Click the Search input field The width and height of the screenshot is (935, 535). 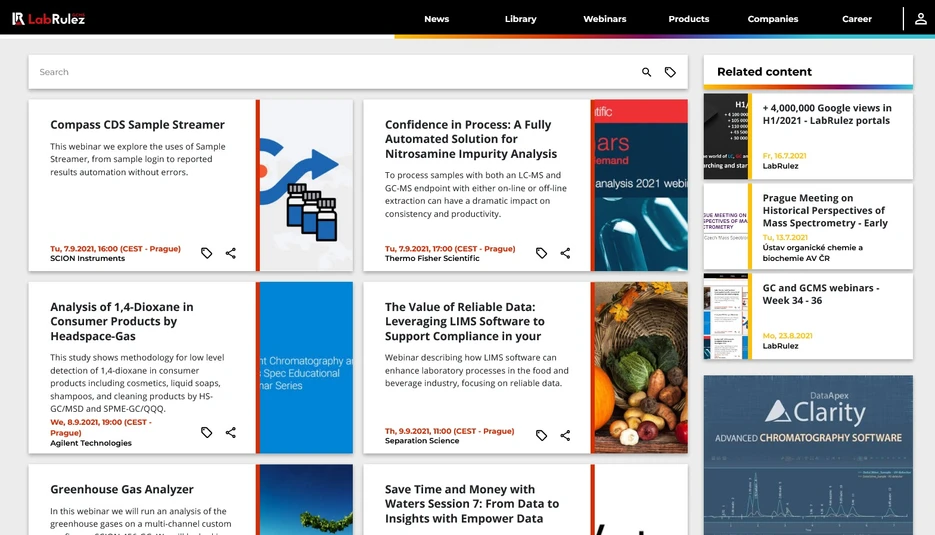point(334,72)
